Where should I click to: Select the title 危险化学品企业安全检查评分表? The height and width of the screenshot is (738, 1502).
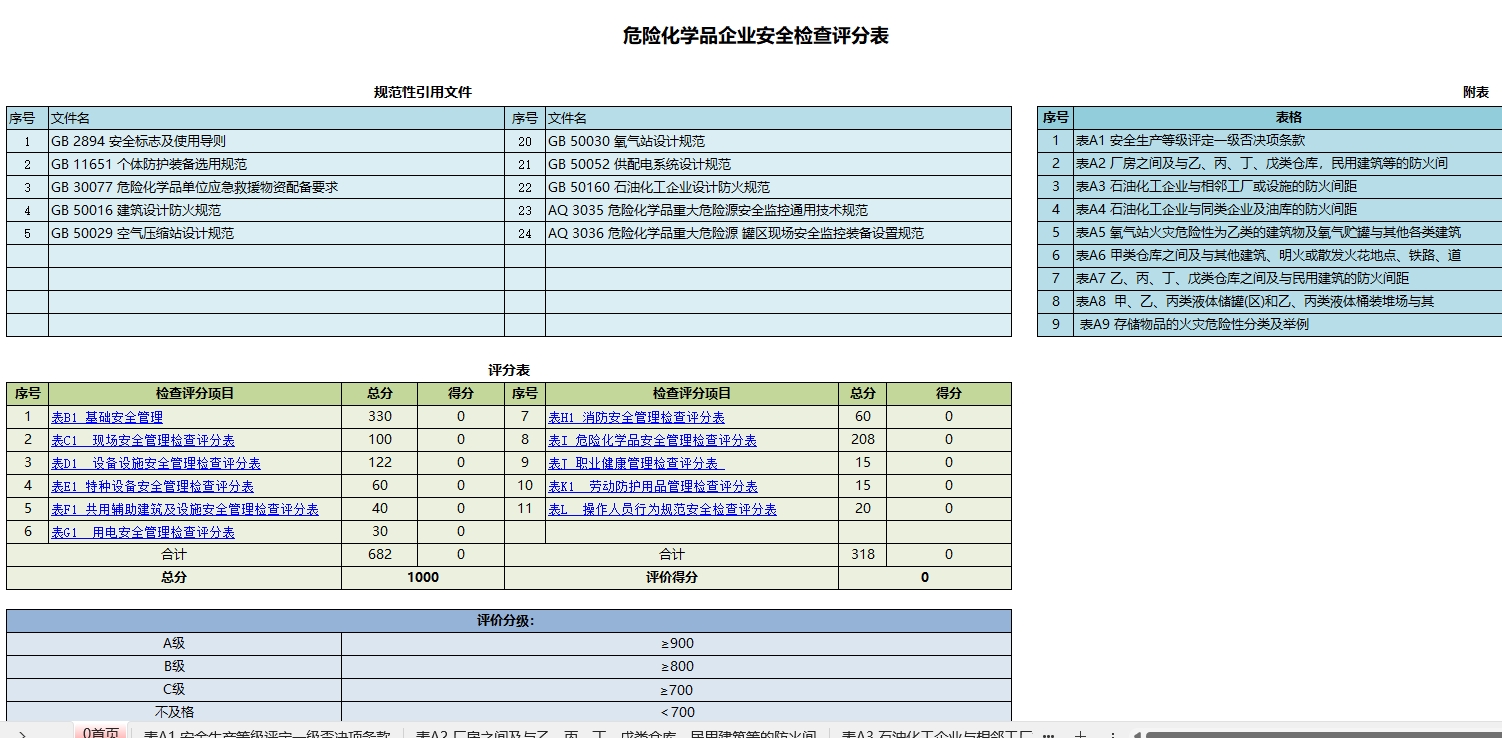755,36
